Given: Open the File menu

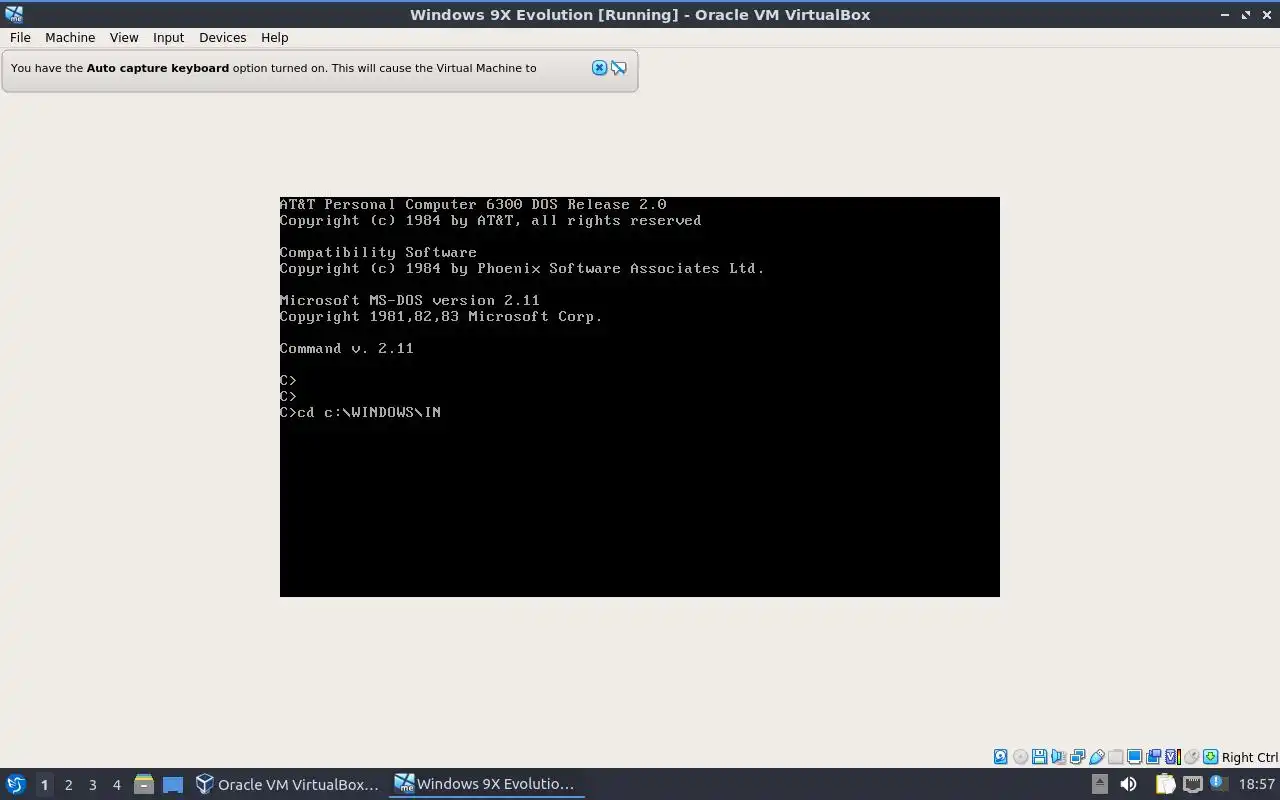Looking at the screenshot, I should pyautogui.click(x=20, y=37).
